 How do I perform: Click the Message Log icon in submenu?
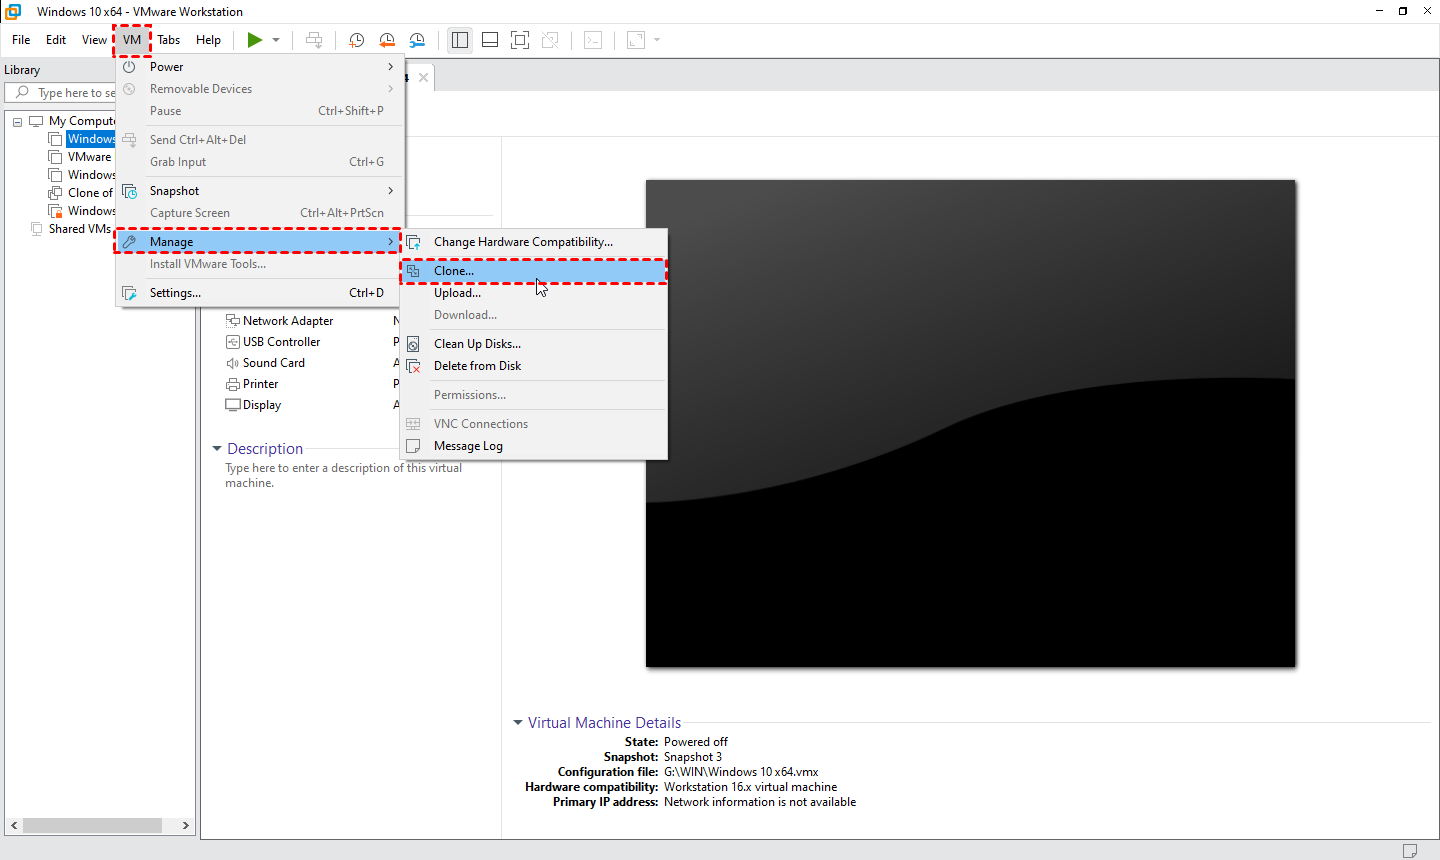[413, 446]
